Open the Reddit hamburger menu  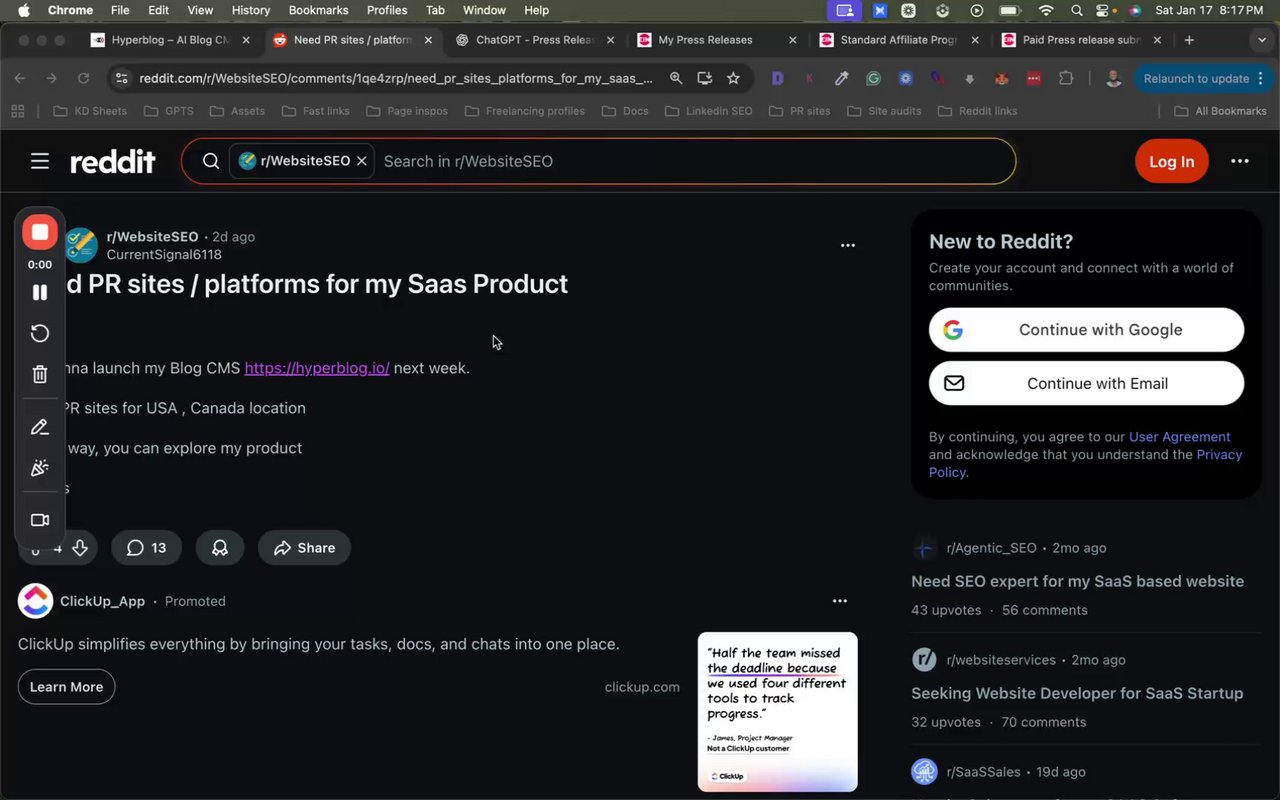[x=40, y=161]
